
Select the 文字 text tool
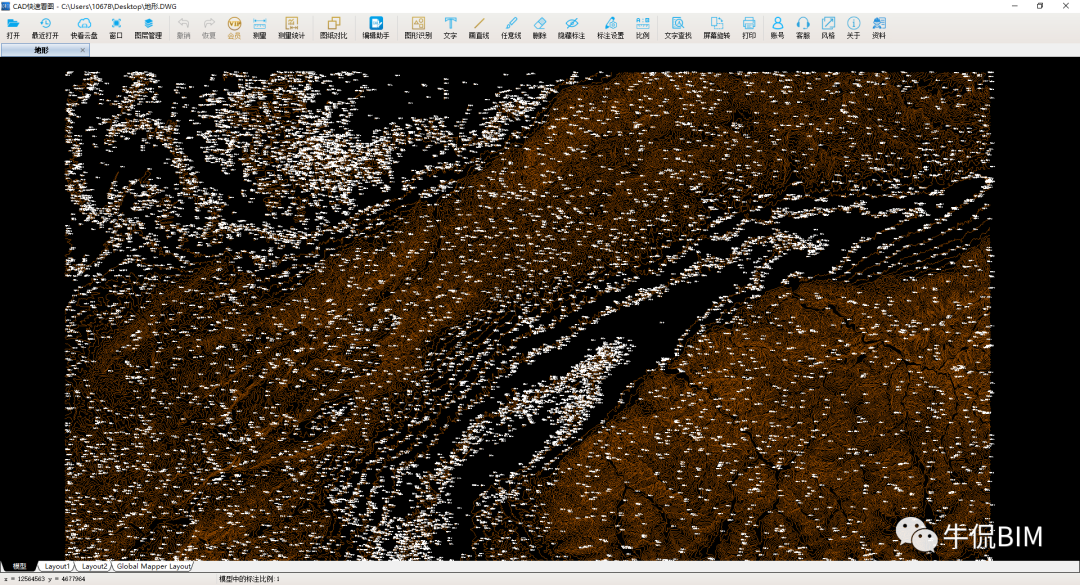tap(450, 28)
